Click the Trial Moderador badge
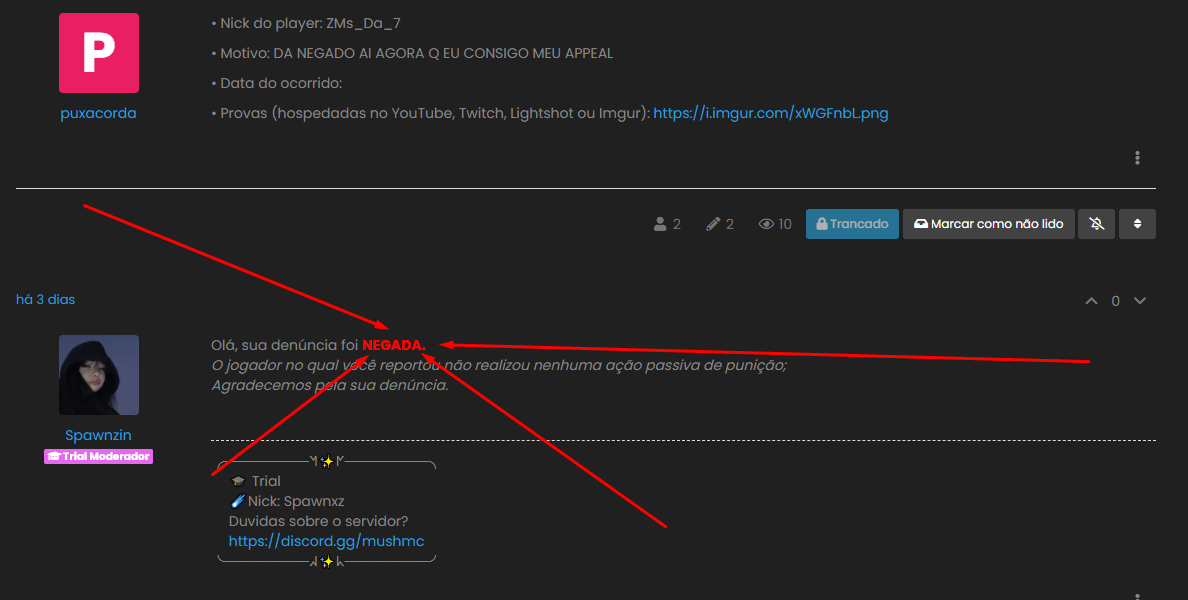1188x600 pixels. pos(98,456)
